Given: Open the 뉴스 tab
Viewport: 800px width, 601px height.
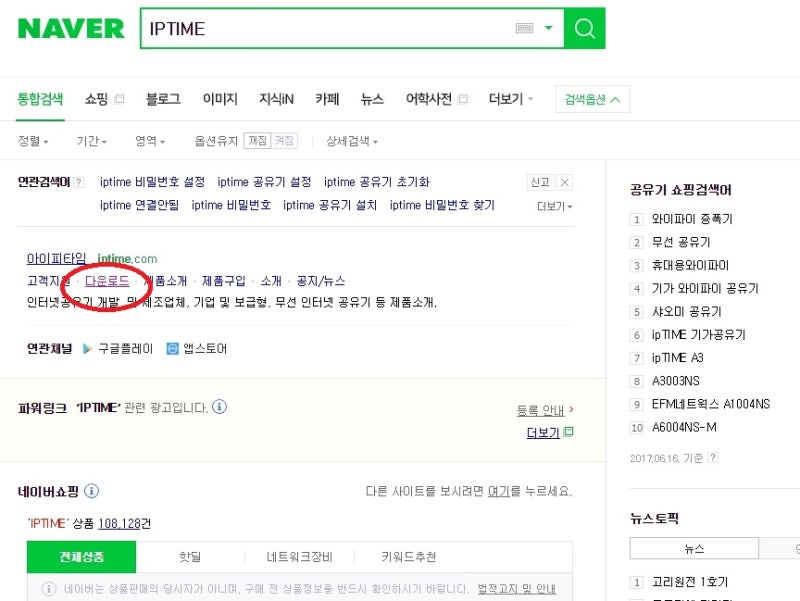Looking at the screenshot, I should [372, 99].
